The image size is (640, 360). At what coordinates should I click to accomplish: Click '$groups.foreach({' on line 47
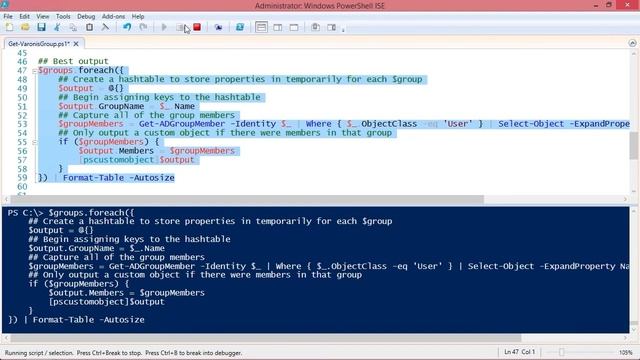click(80, 70)
